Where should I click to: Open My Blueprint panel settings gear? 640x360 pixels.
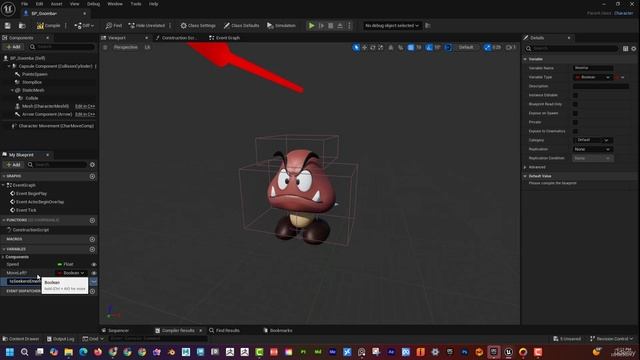coord(92,164)
